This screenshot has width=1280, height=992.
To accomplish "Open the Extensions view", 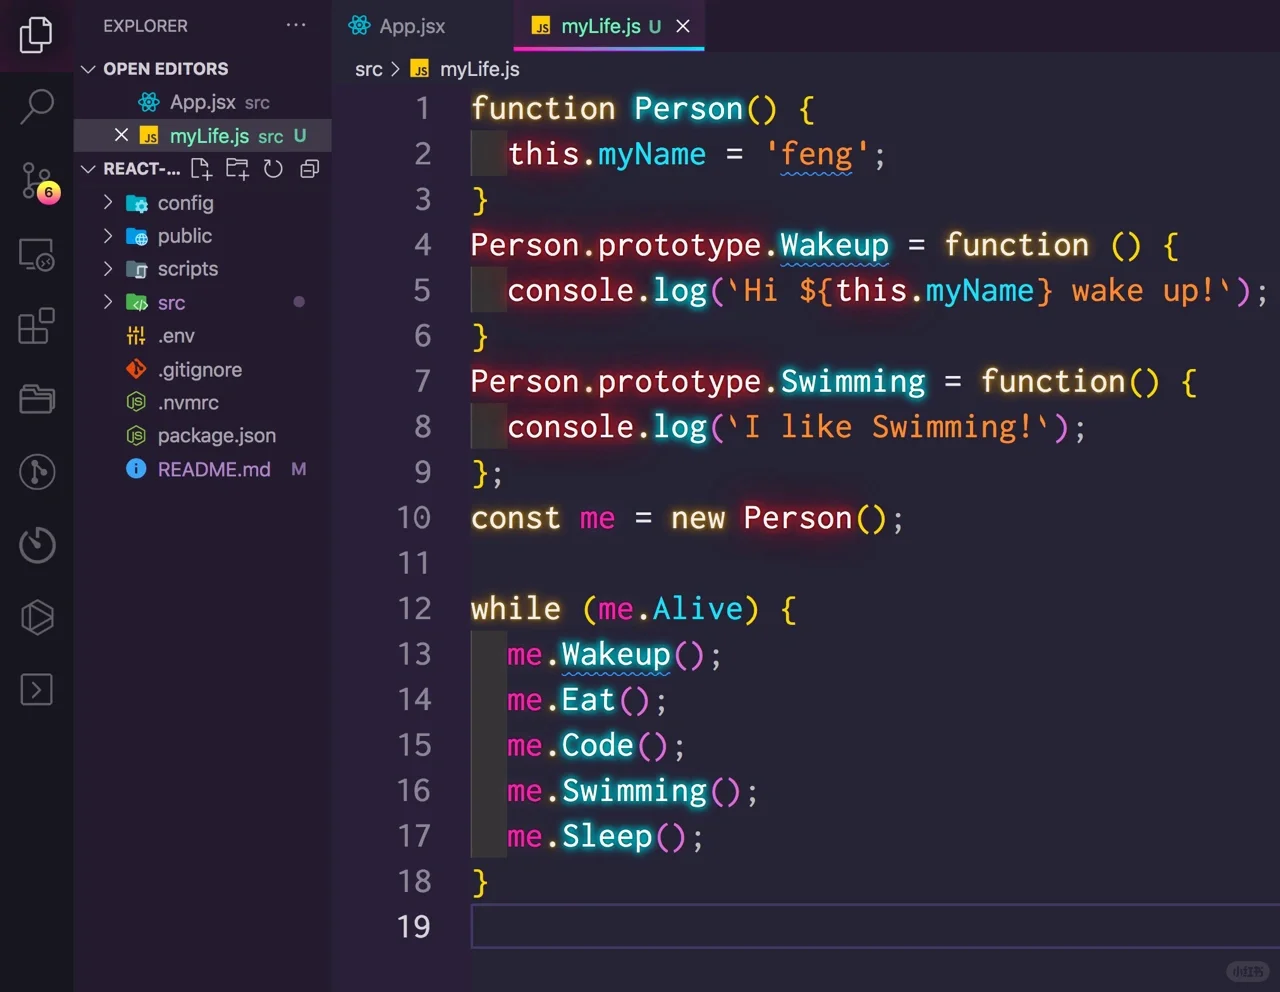I will pos(36,326).
